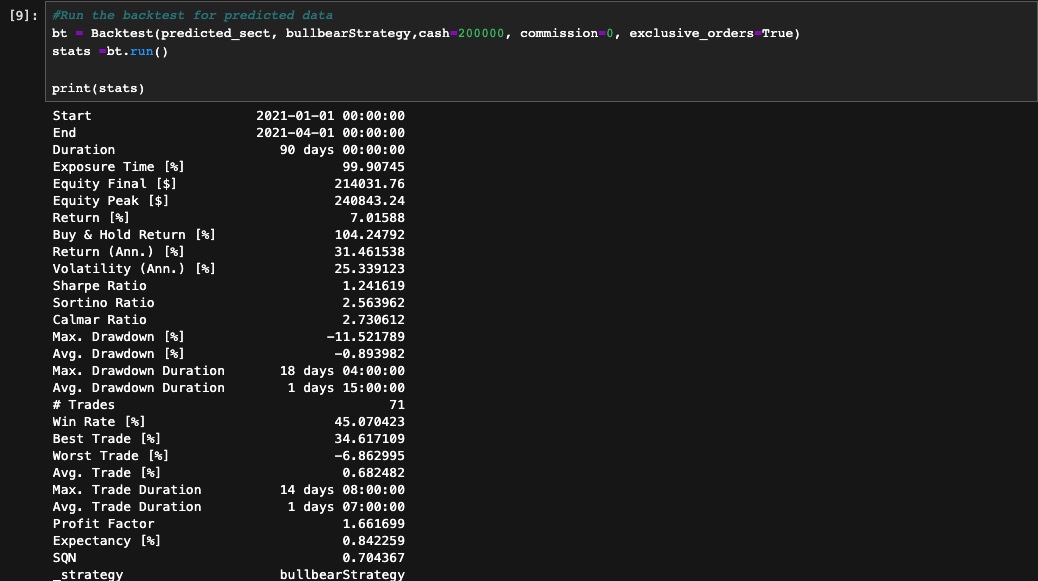The image size is (1038, 581).
Task: Click Max. Drawdown Duration '18 days 04:00:00'
Action: tap(342, 371)
